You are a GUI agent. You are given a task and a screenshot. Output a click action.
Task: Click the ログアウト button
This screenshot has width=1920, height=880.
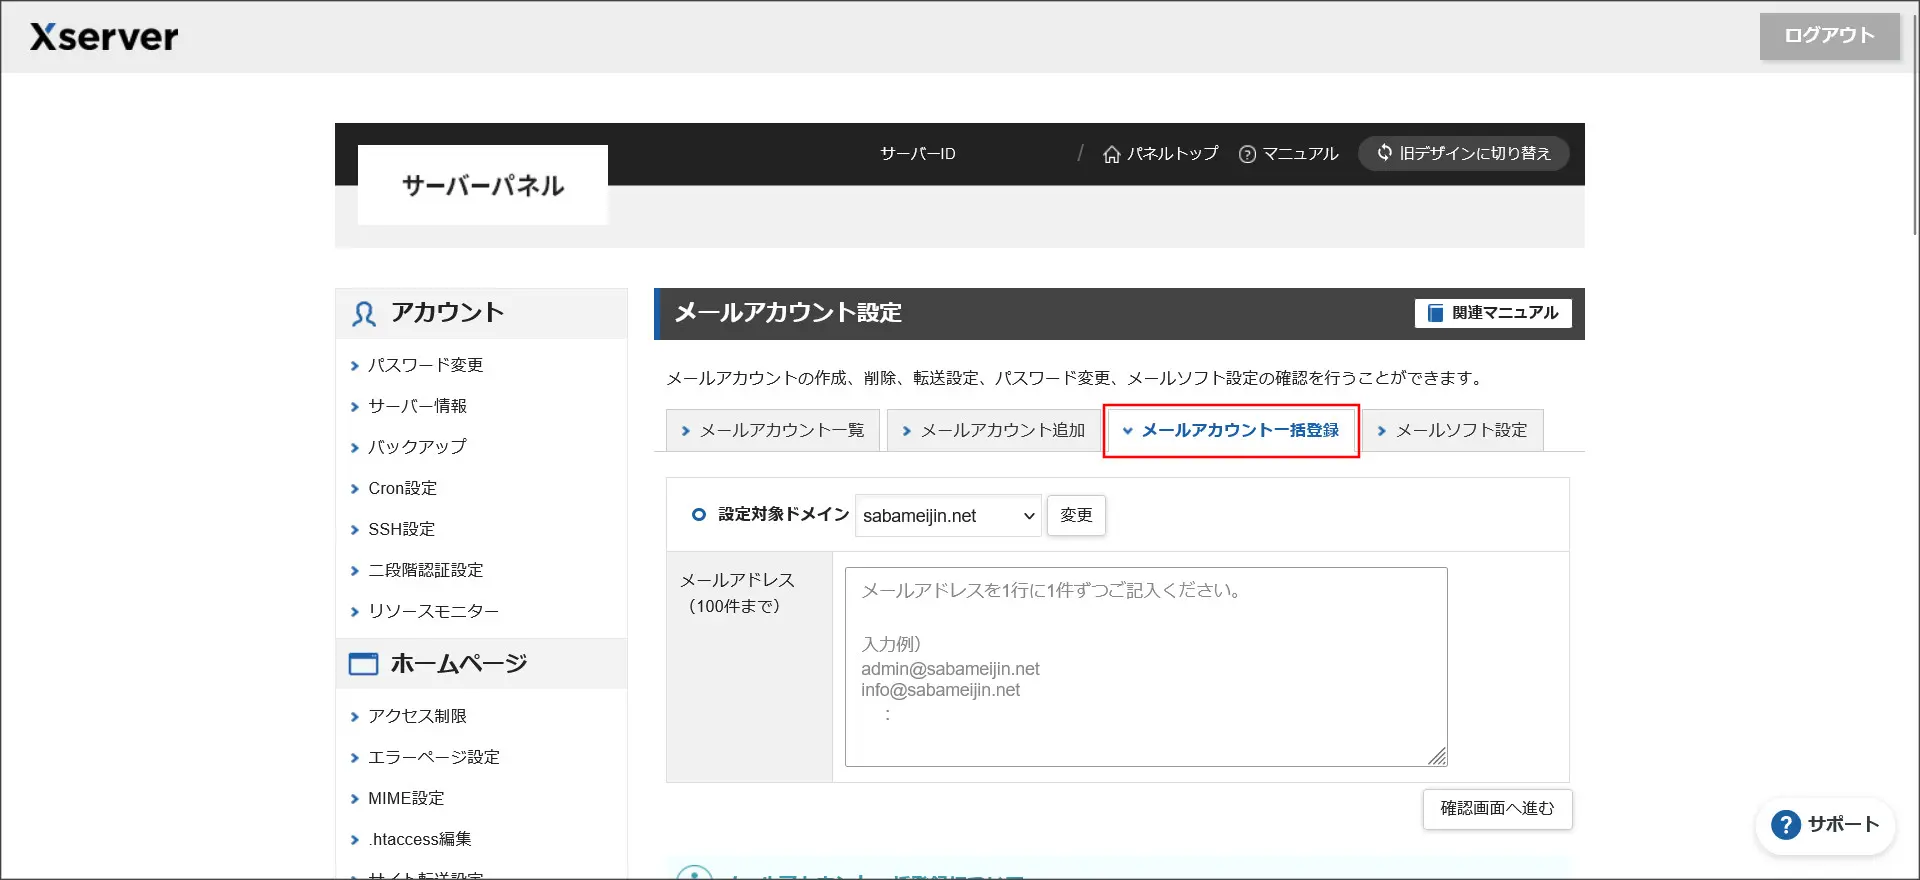coord(1829,36)
